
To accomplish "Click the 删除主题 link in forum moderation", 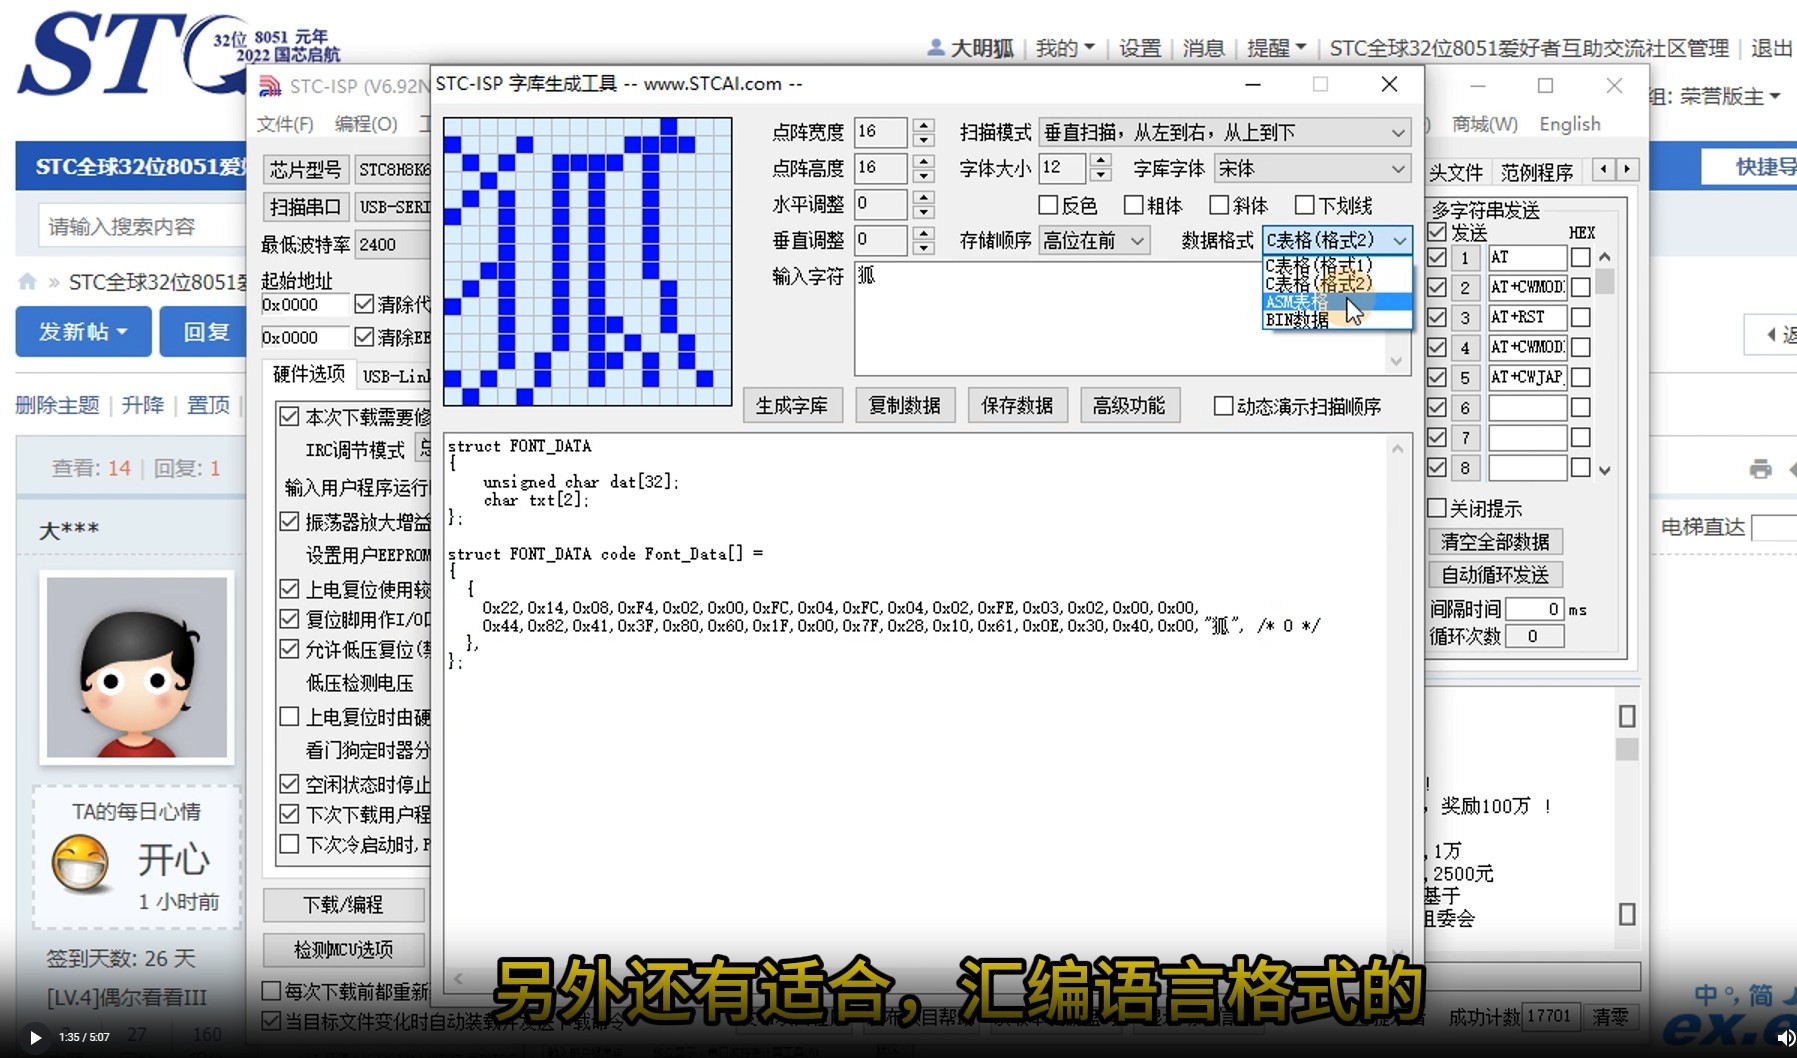I will (x=57, y=405).
